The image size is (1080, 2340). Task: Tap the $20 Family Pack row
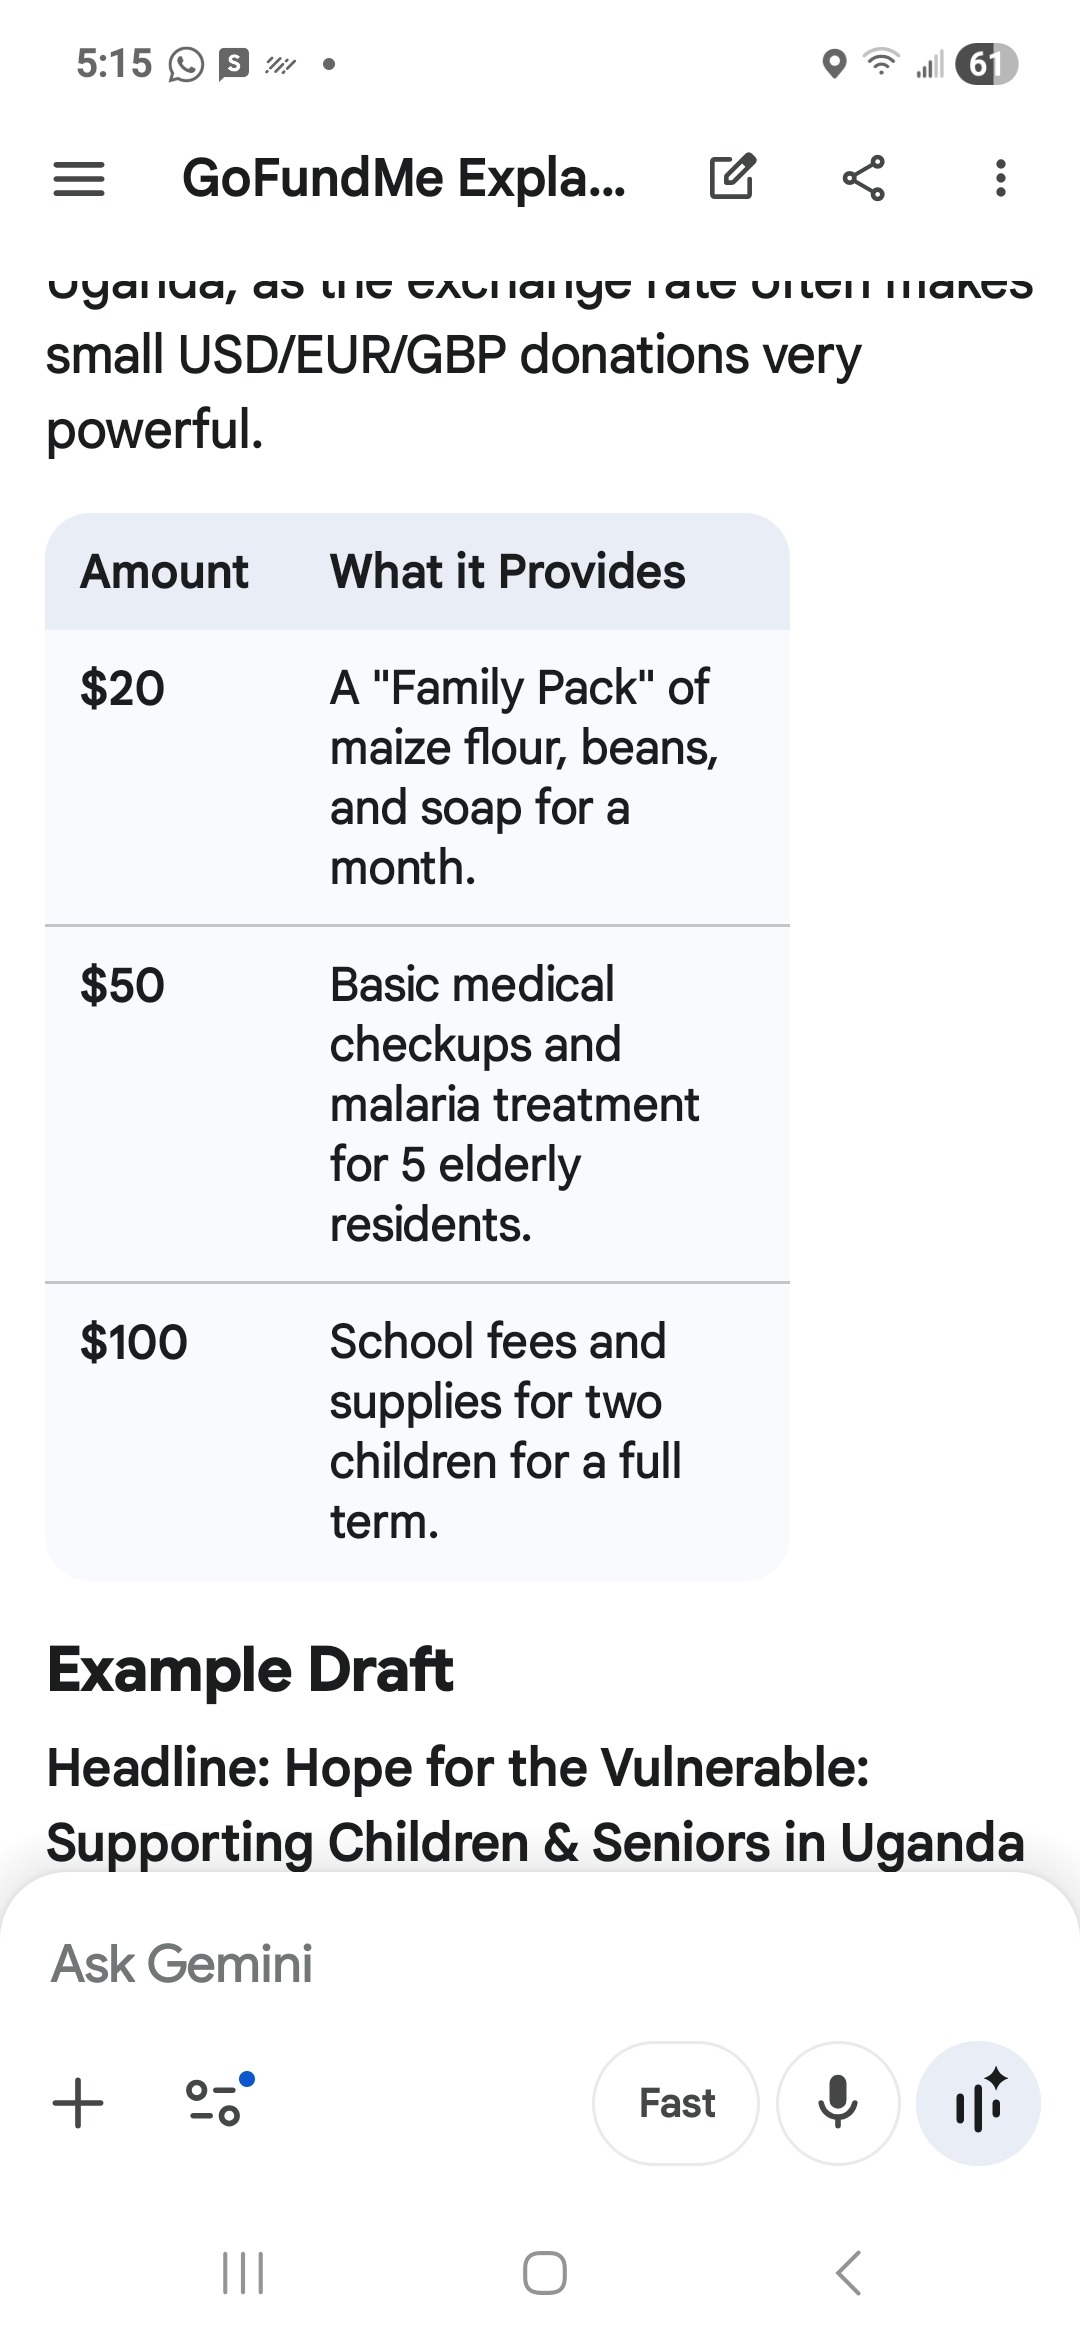tap(417, 777)
